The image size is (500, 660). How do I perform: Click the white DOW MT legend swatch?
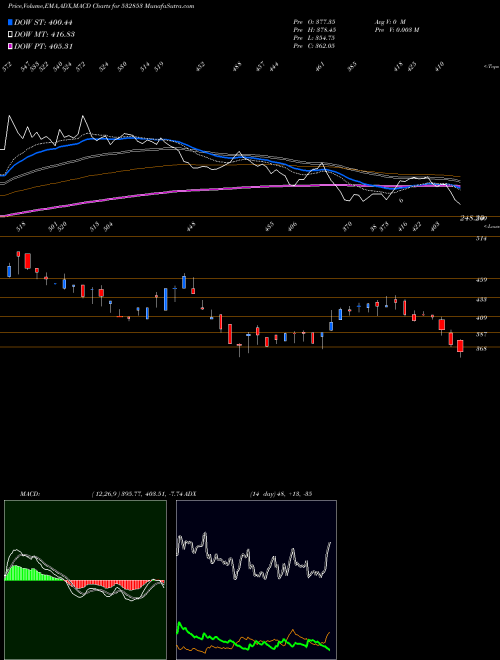[11, 34]
